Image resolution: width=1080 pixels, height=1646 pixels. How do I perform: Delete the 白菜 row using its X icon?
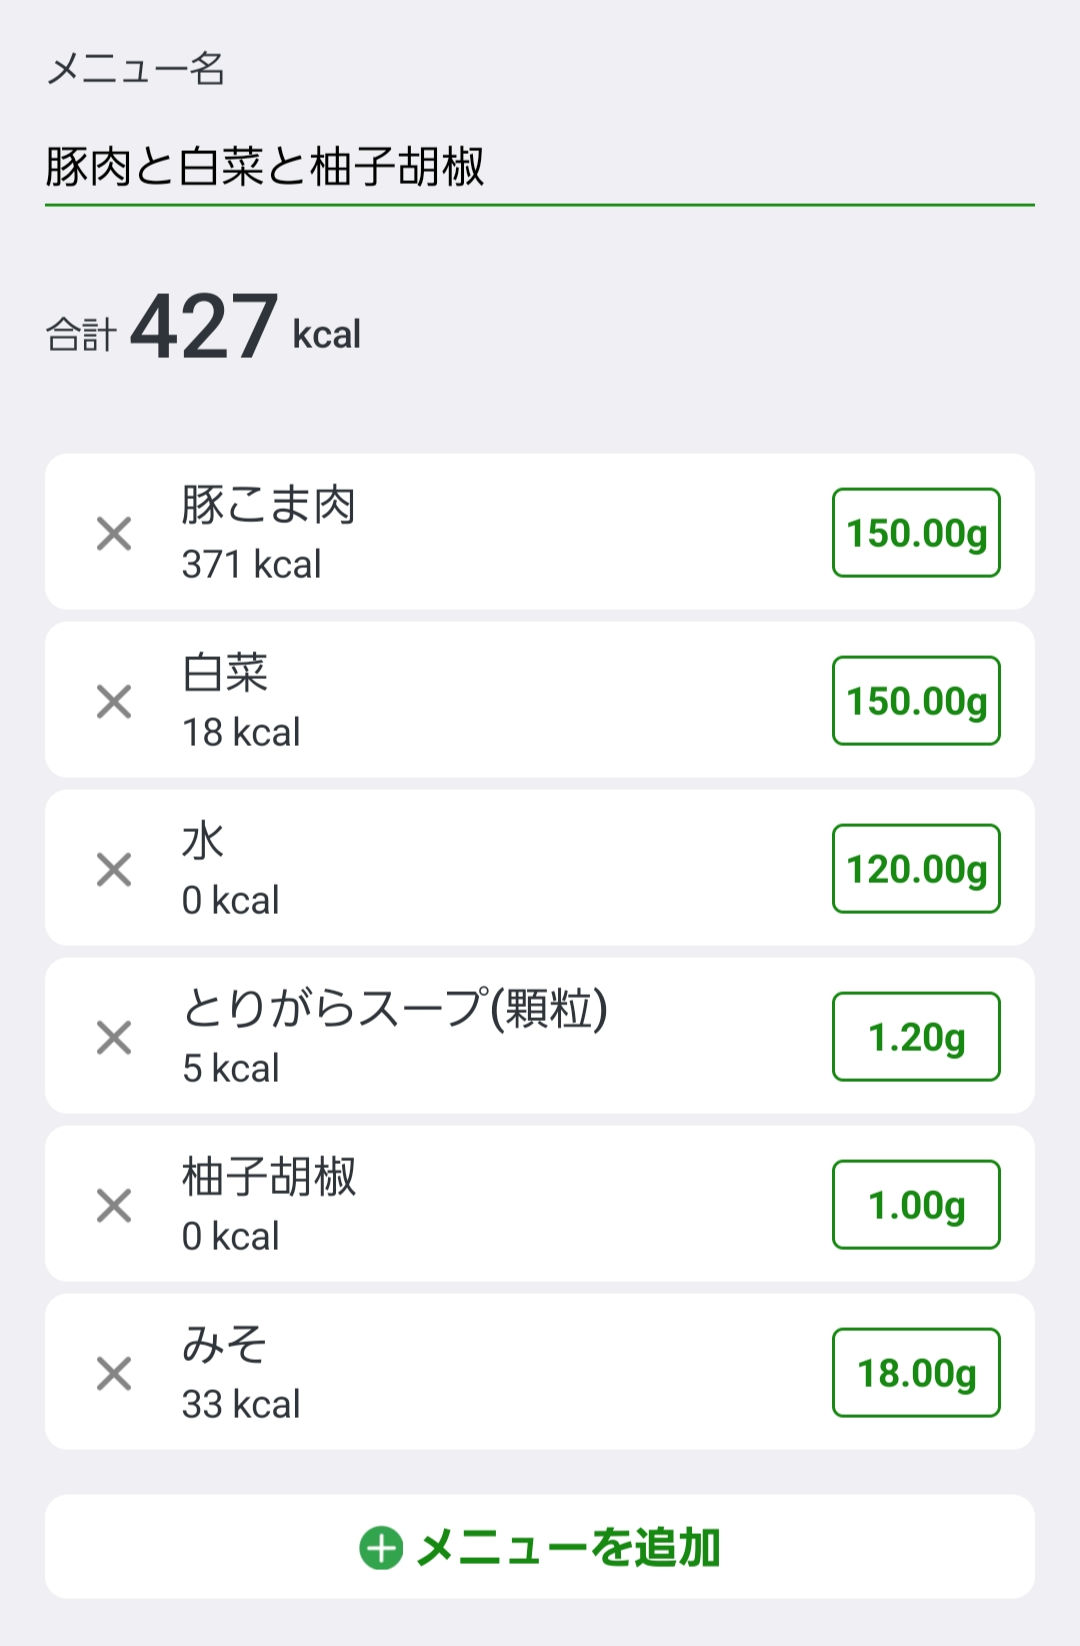pyautogui.click(x=114, y=702)
